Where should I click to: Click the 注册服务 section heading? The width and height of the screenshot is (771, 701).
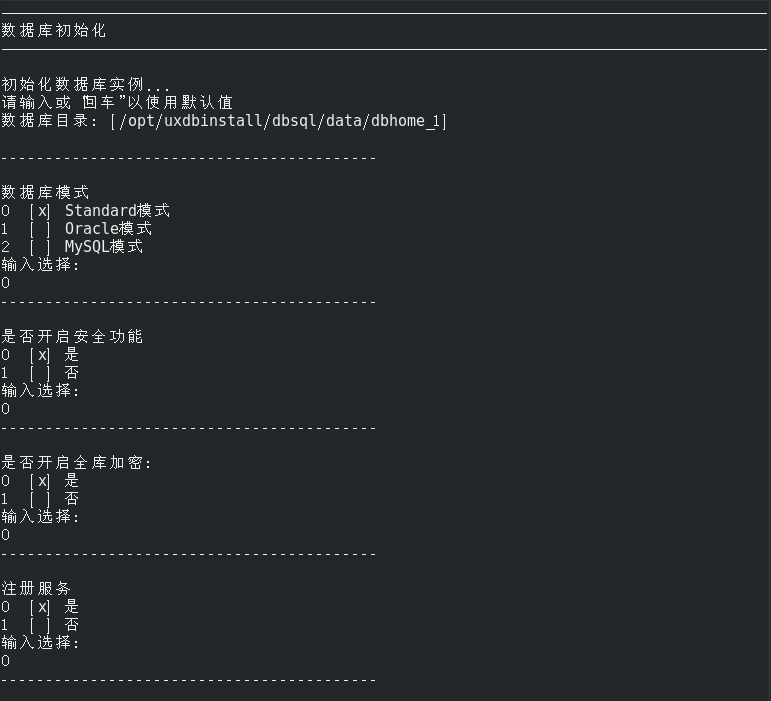pos(36,589)
